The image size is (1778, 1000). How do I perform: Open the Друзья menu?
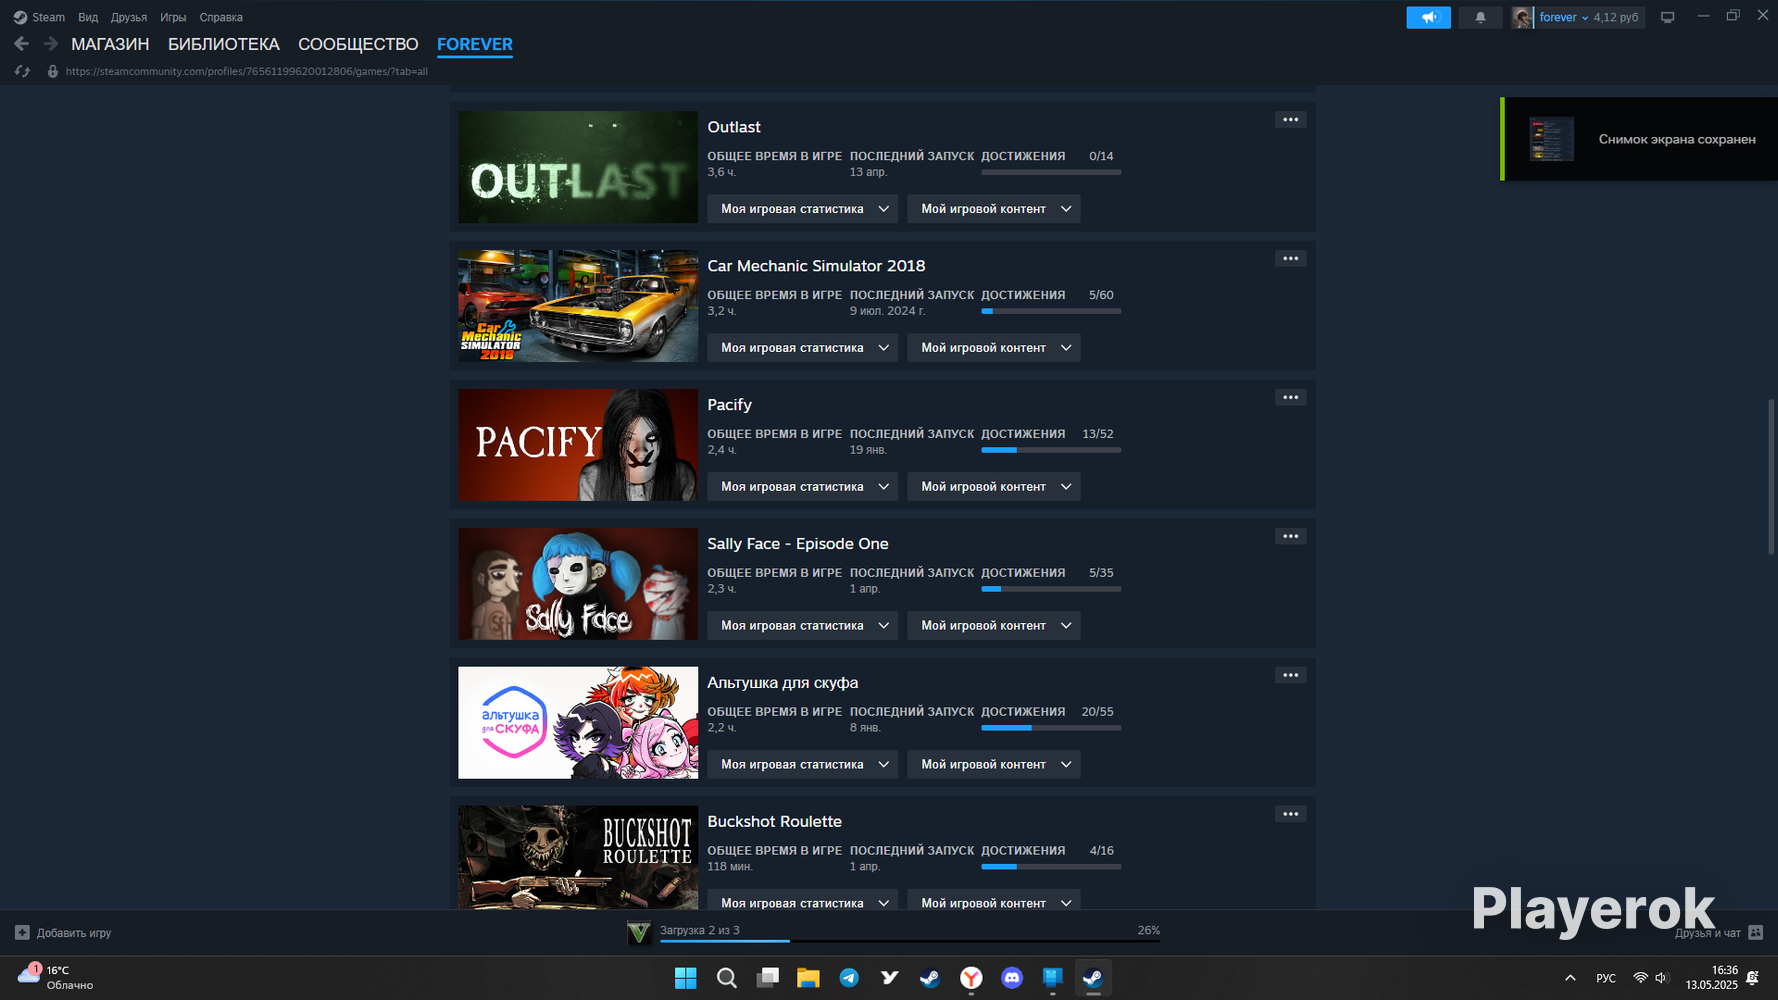(x=129, y=17)
